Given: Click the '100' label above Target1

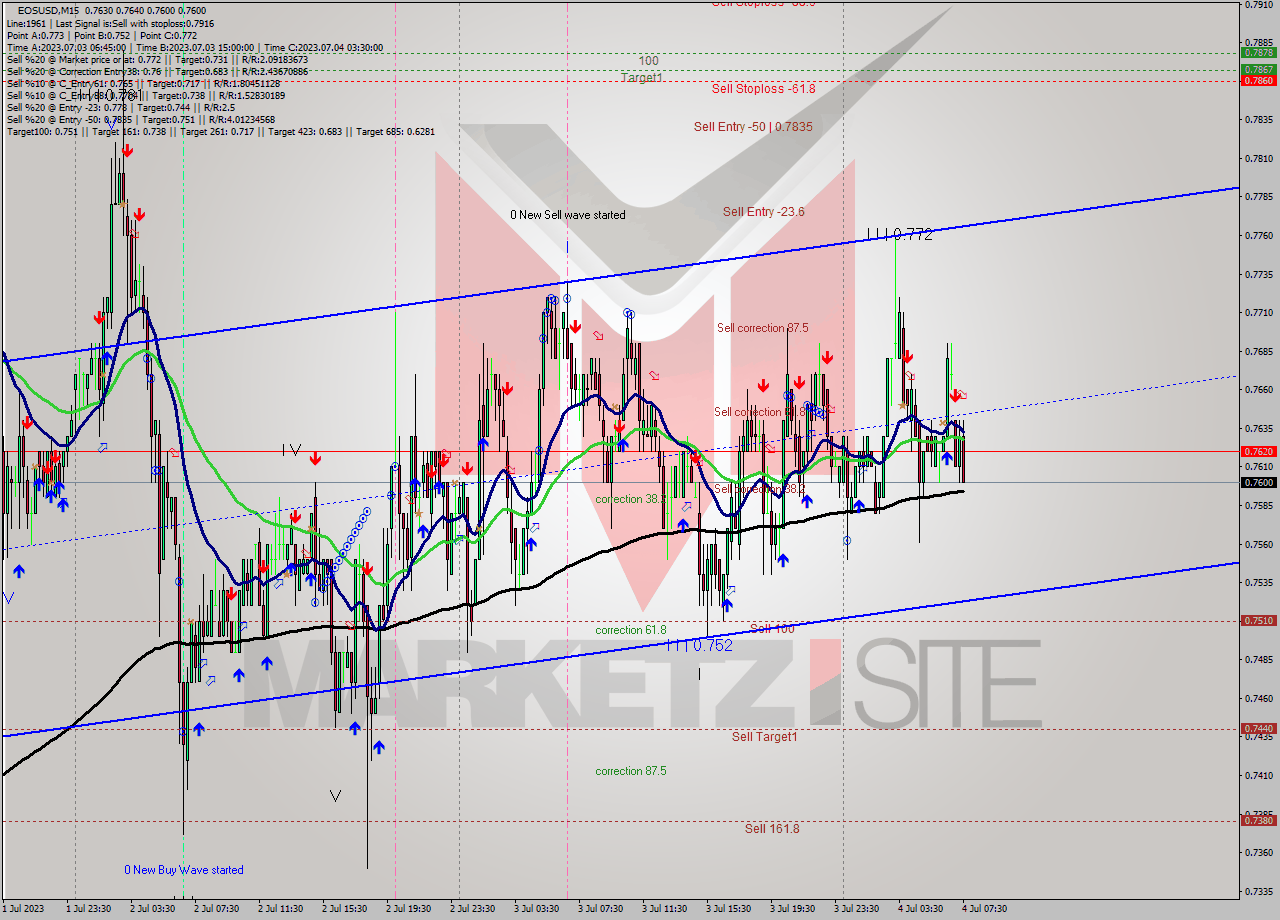Looking at the screenshot, I should [x=648, y=61].
